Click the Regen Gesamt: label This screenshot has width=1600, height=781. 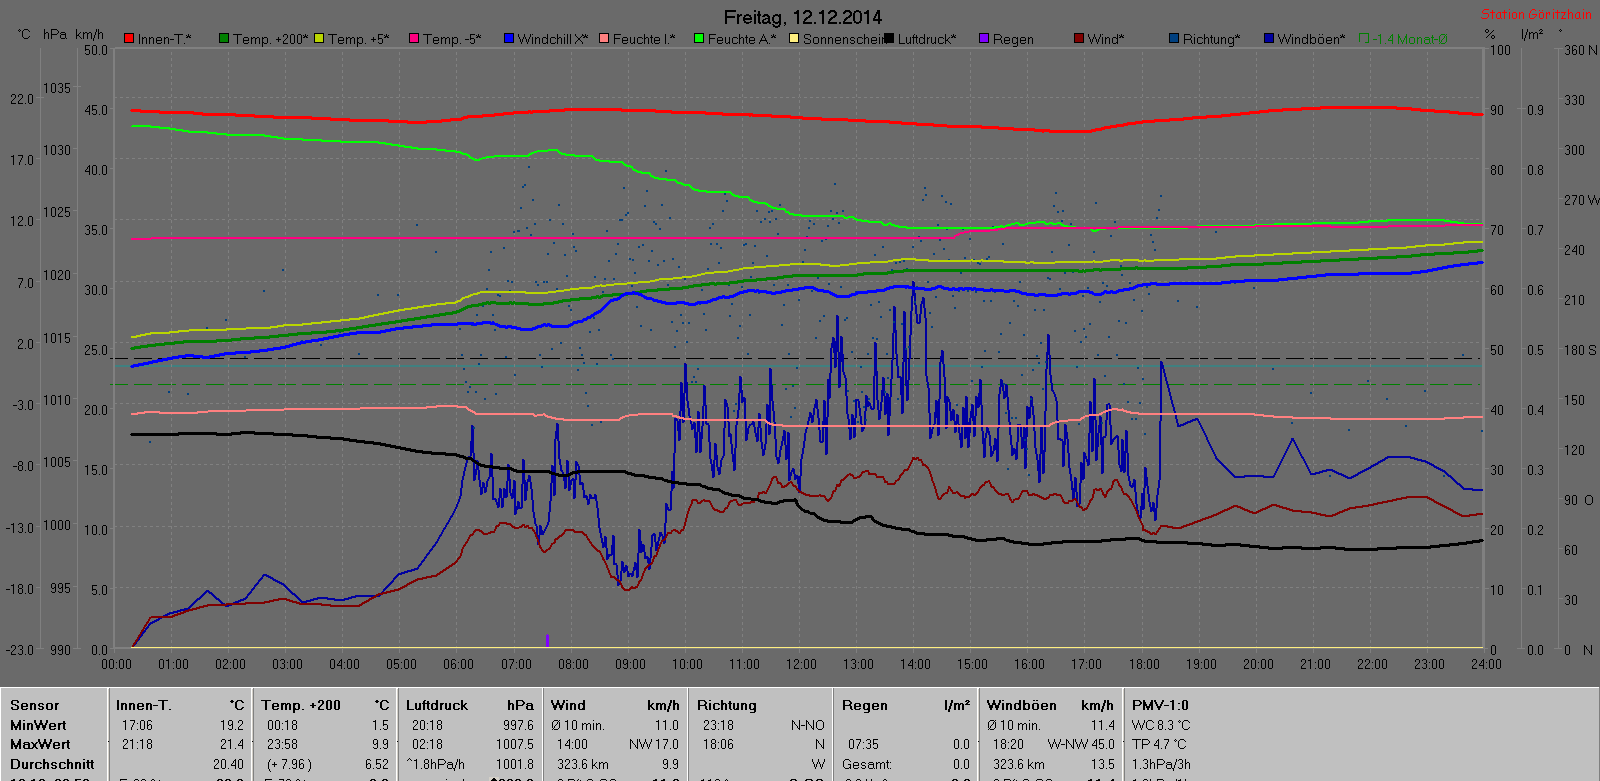pyautogui.click(x=867, y=764)
